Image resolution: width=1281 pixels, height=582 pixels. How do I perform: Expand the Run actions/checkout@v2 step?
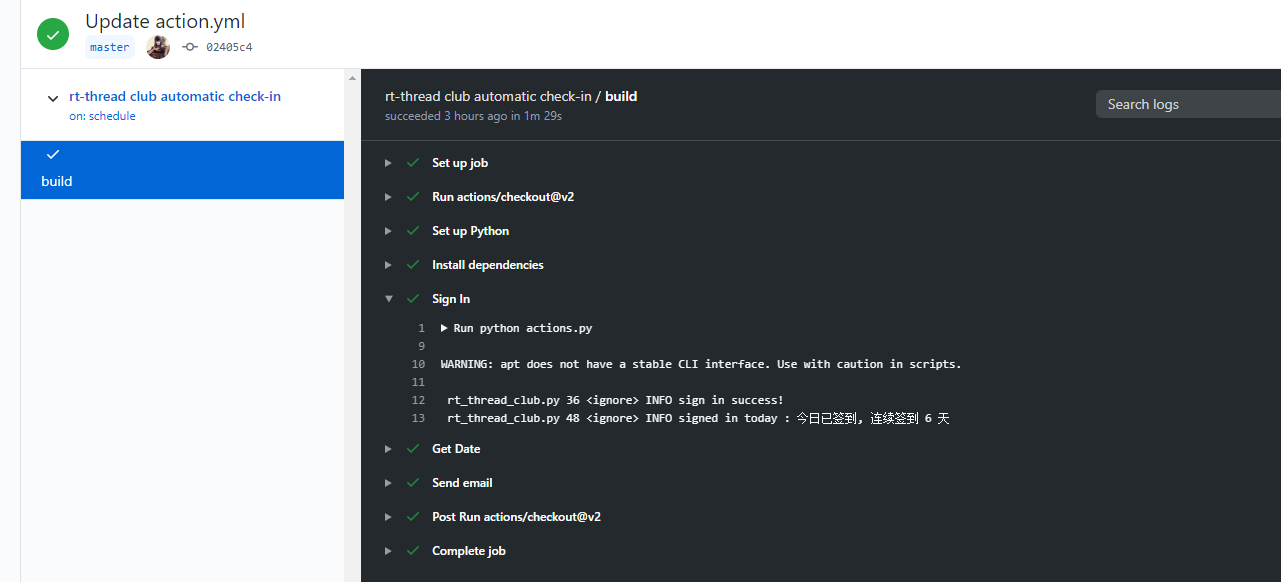pos(388,197)
